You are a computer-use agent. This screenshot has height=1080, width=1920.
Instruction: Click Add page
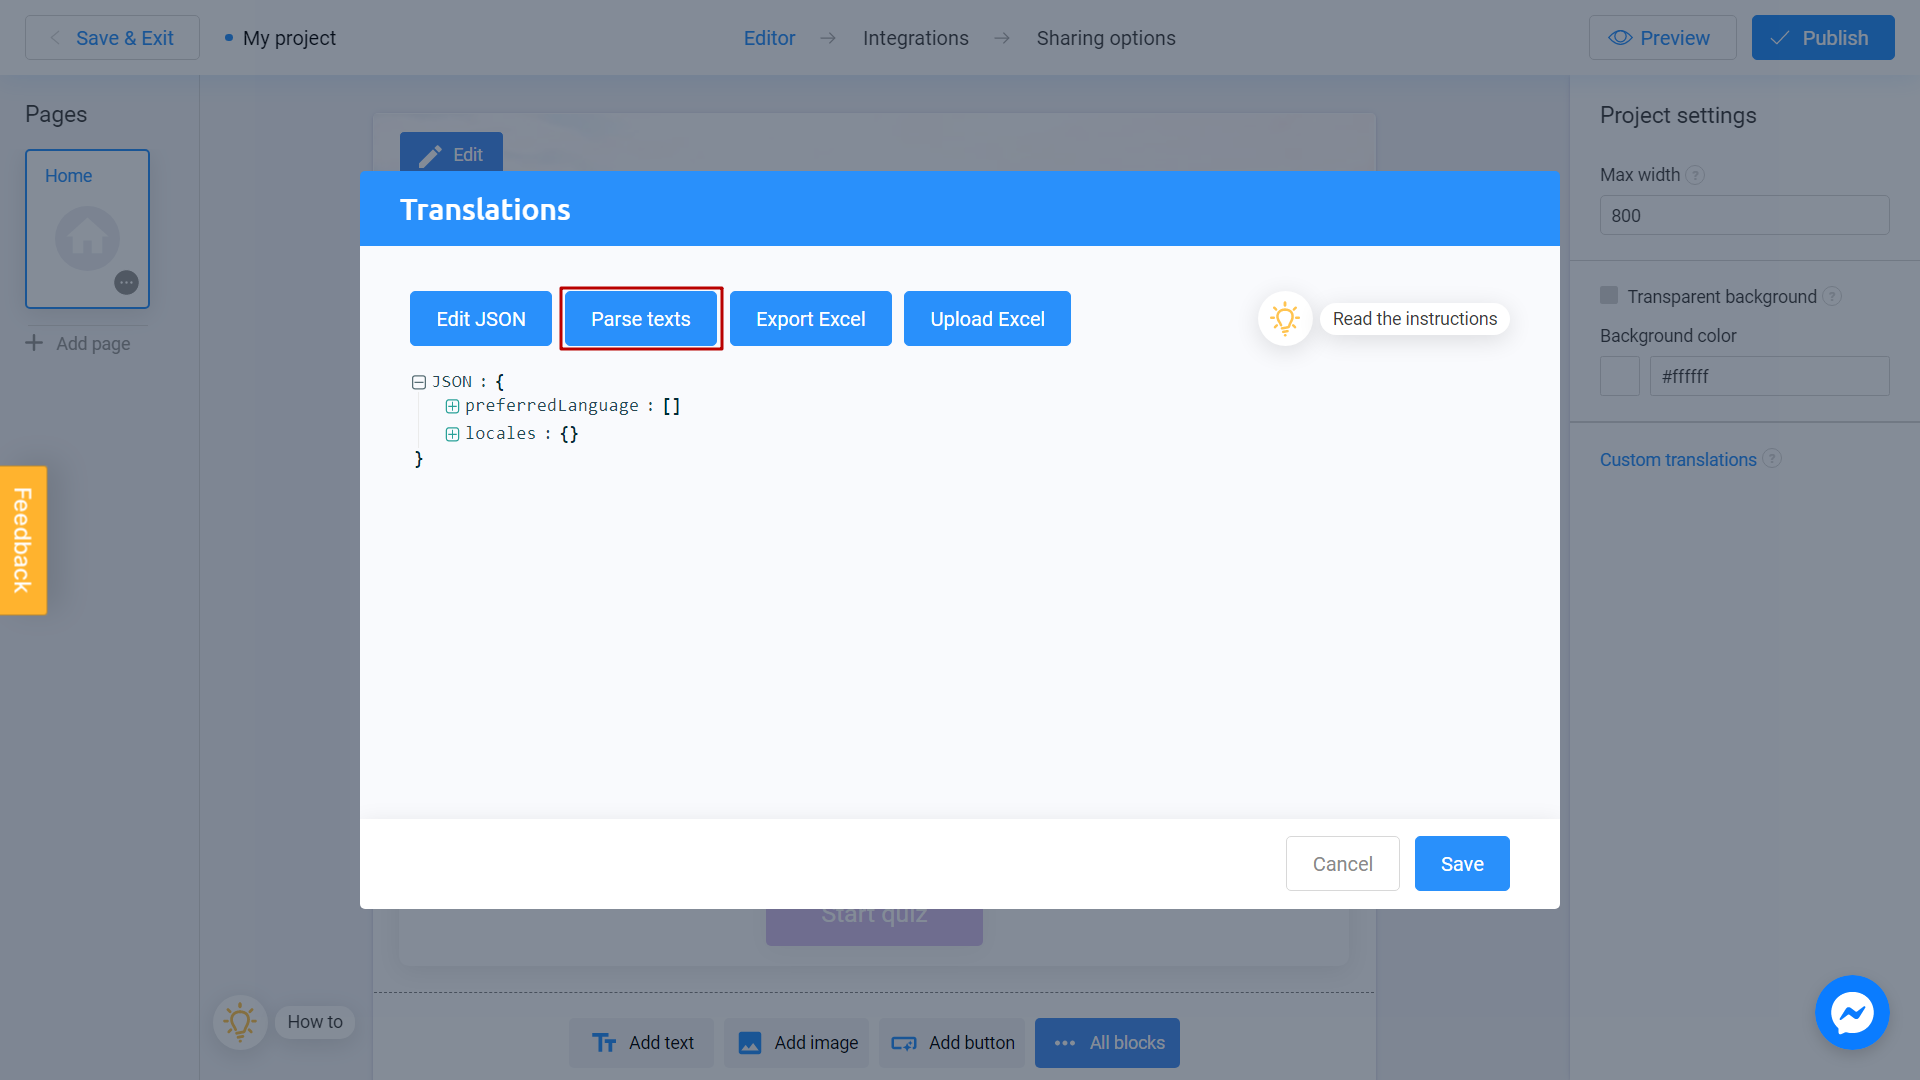click(x=93, y=344)
